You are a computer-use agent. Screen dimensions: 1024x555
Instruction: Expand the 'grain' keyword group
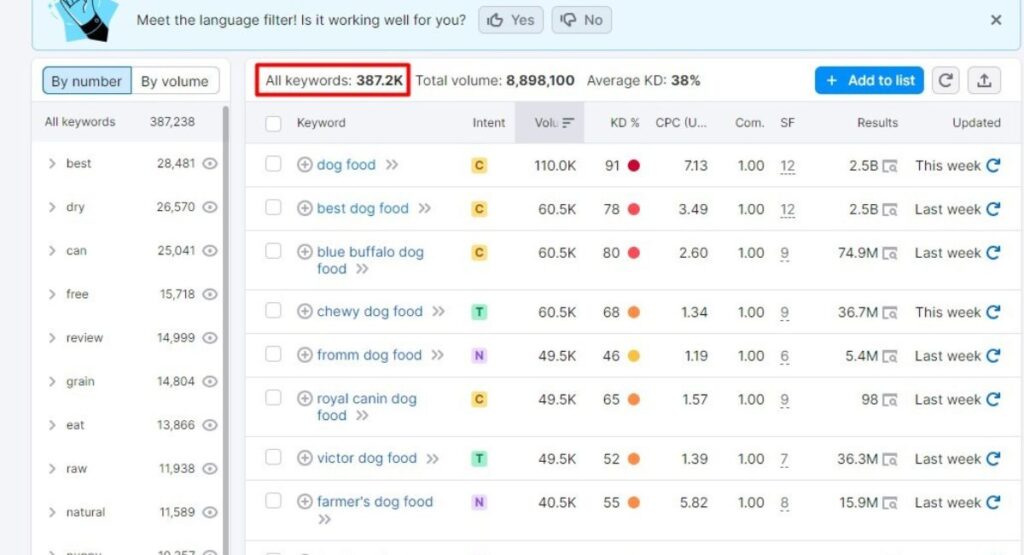(x=52, y=381)
